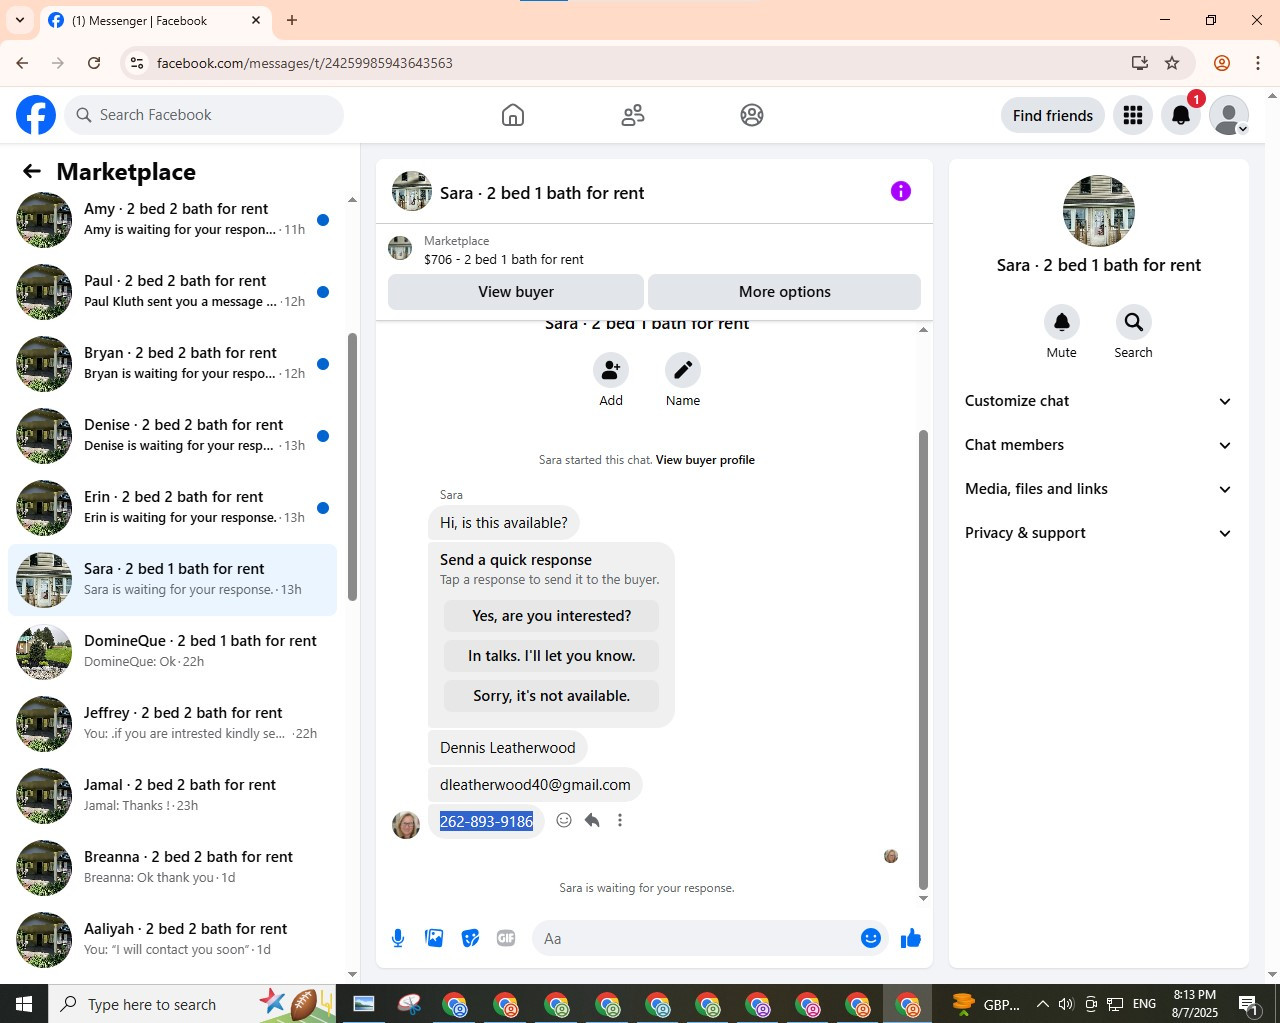Open the Facebook menu grid icon

point(1133,115)
